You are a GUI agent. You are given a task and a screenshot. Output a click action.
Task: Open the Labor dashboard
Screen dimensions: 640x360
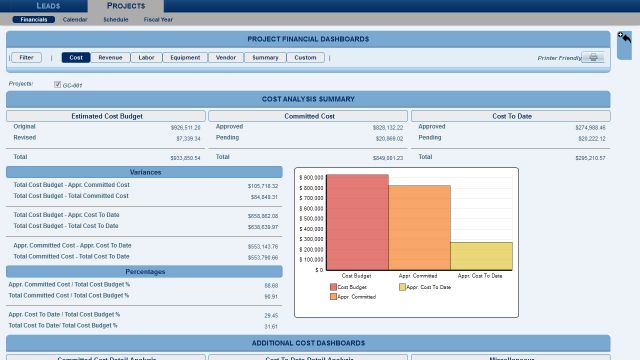[146, 58]
